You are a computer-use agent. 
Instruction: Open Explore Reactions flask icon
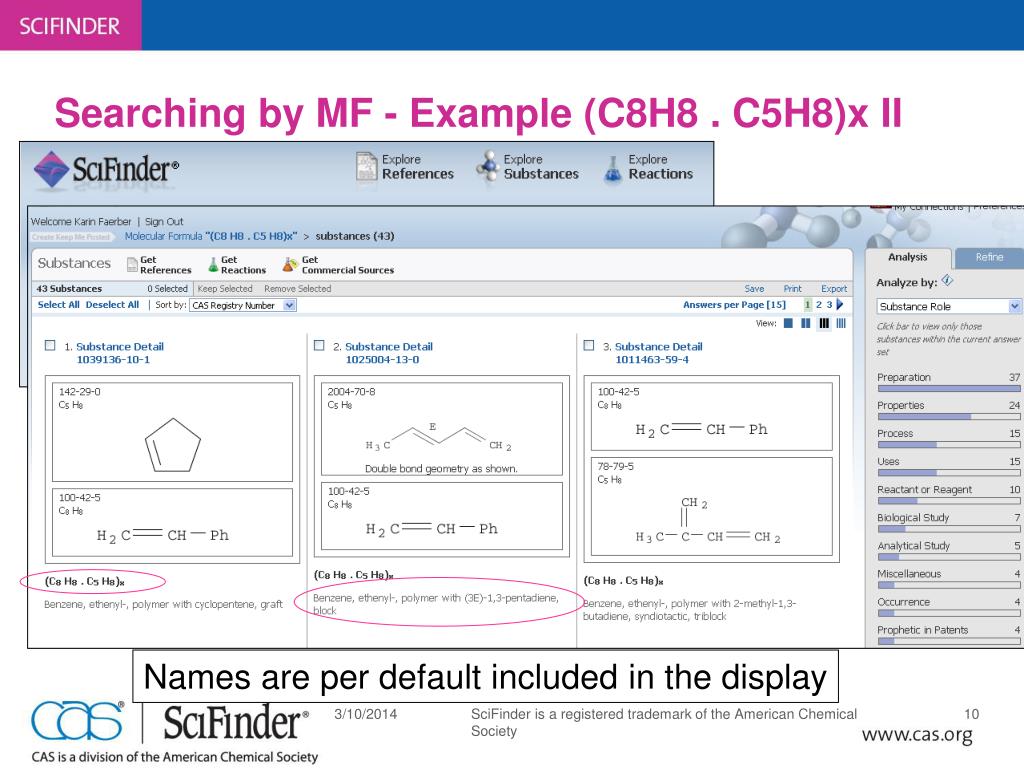[613, 168]
